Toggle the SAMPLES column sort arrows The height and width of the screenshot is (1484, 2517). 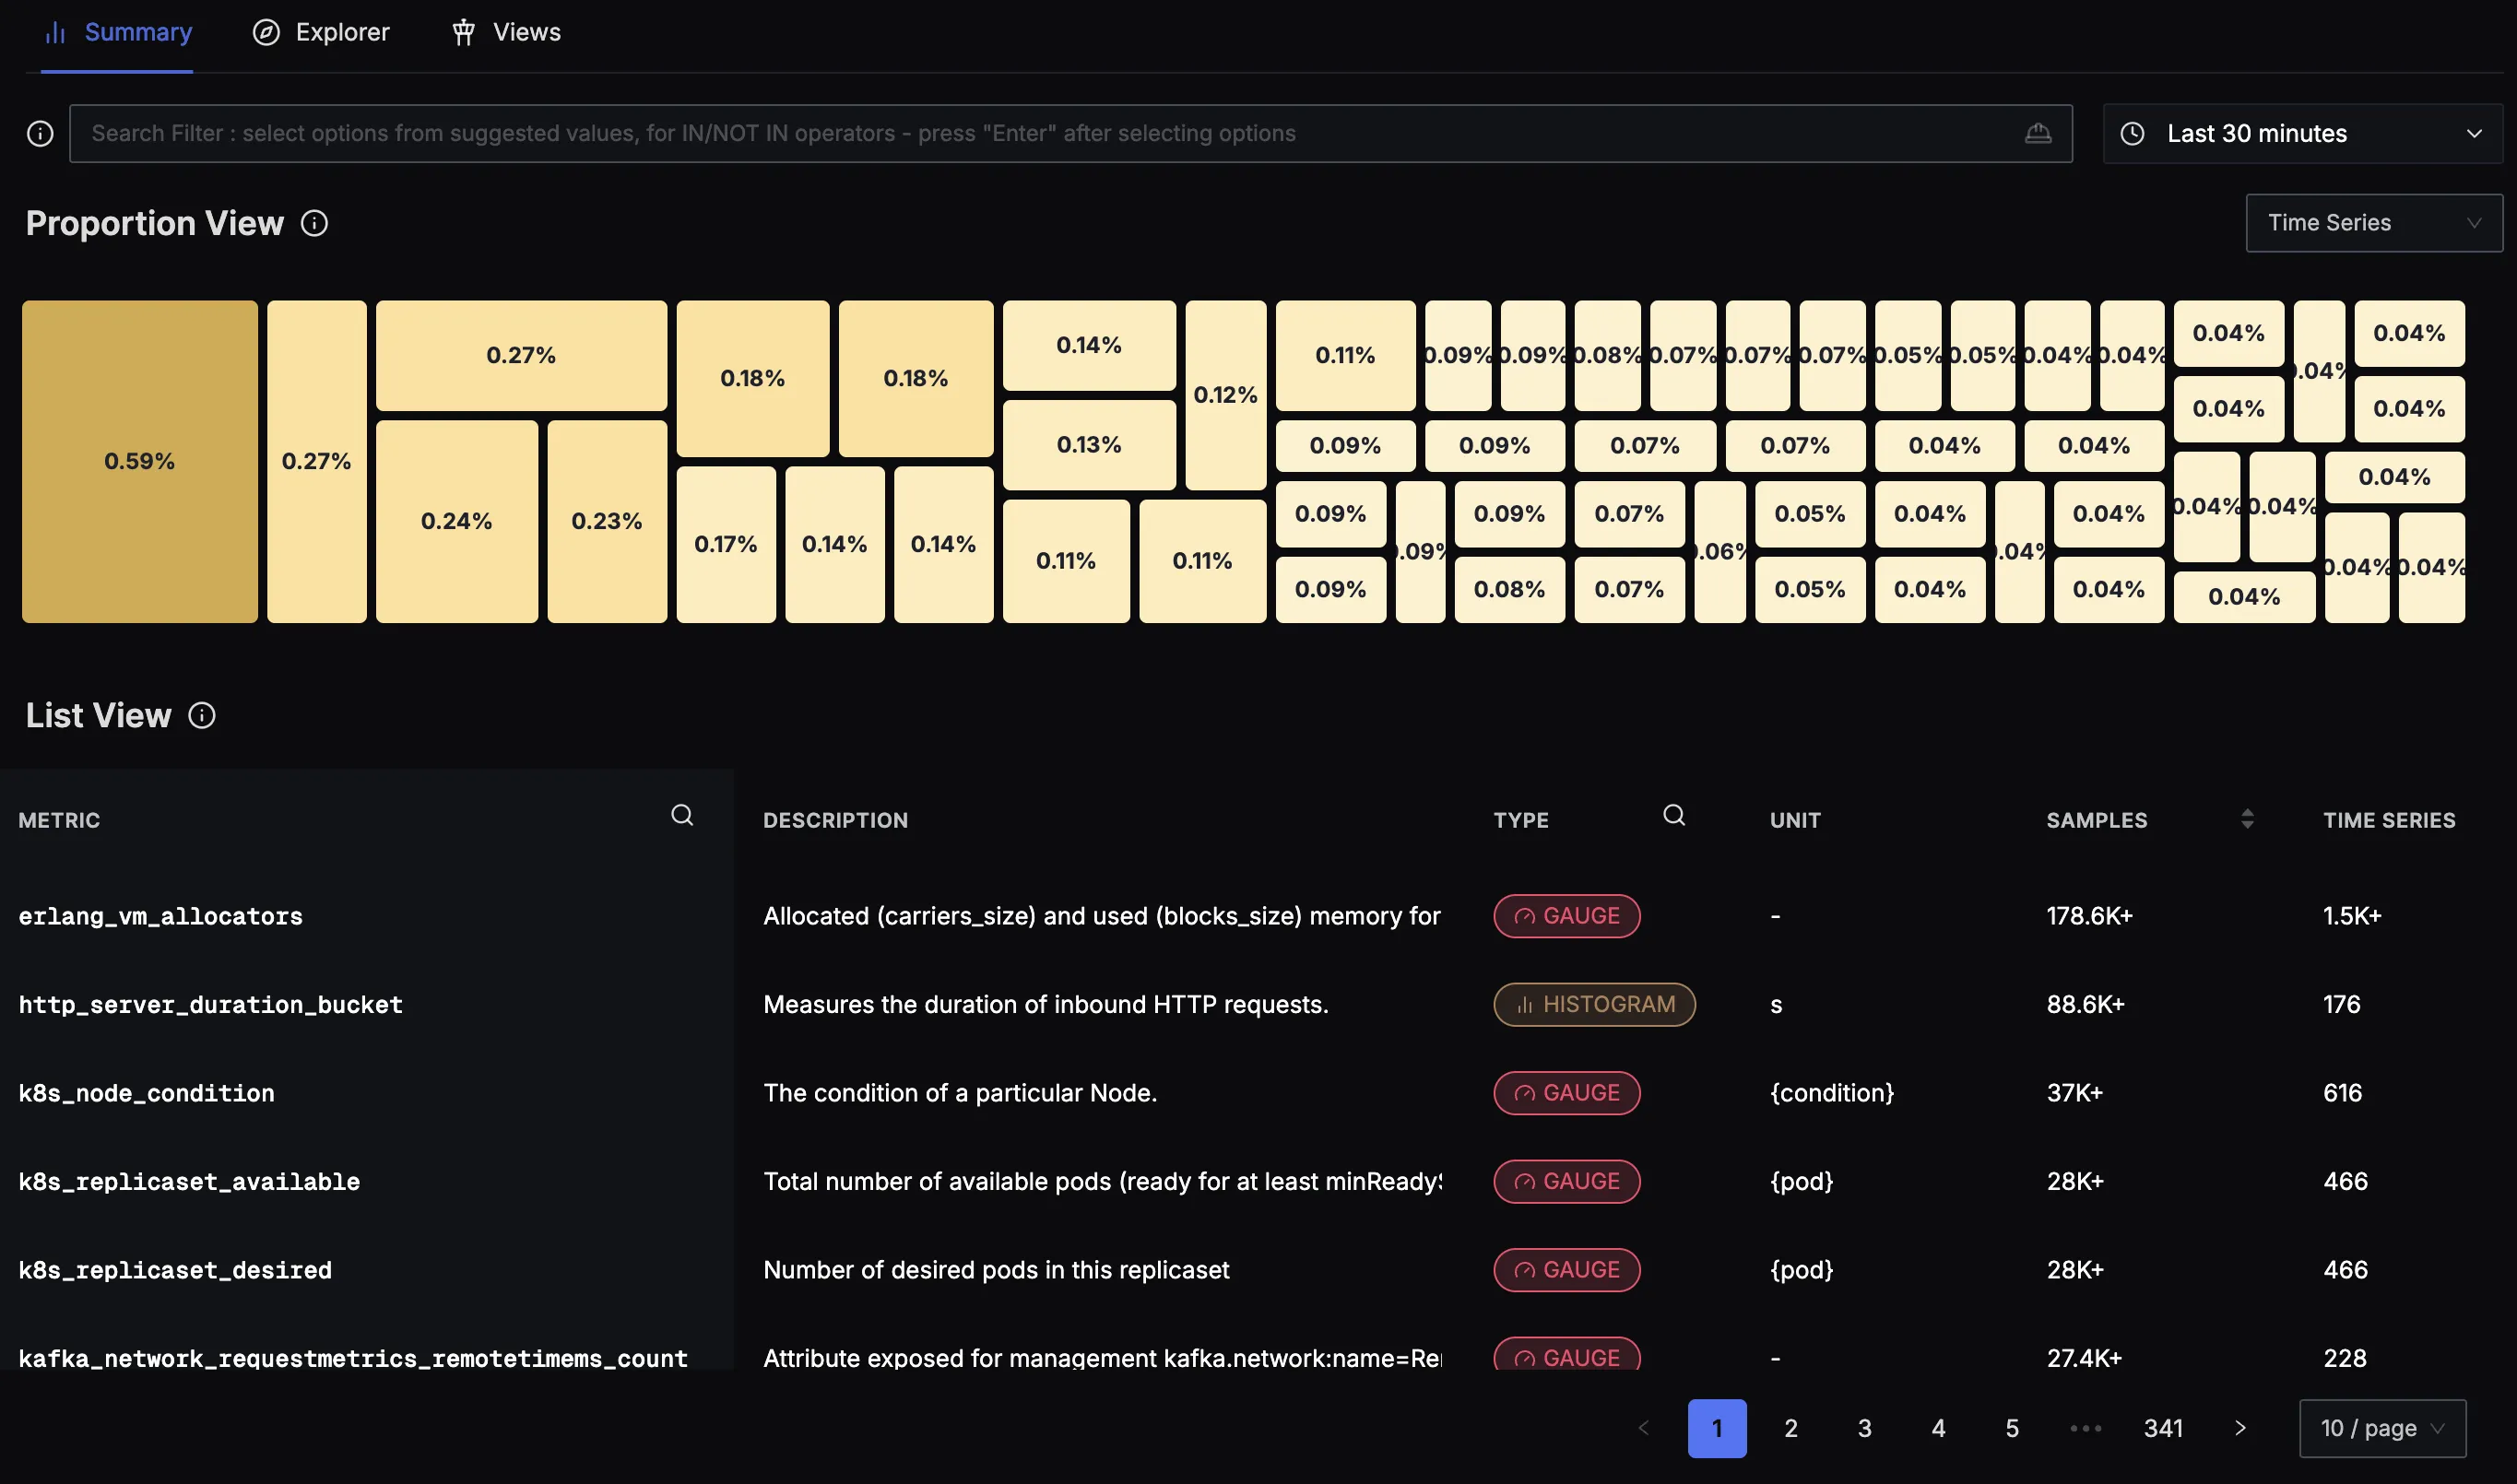point(2247,819)
